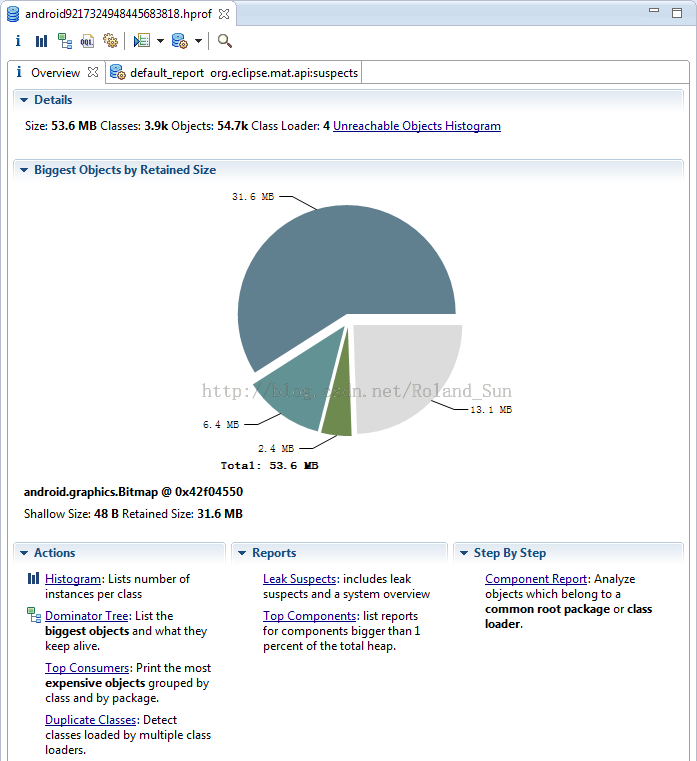This screenshot has width=697, height=761.
Task: Collapse the Step By Step section
Action: 464,553
